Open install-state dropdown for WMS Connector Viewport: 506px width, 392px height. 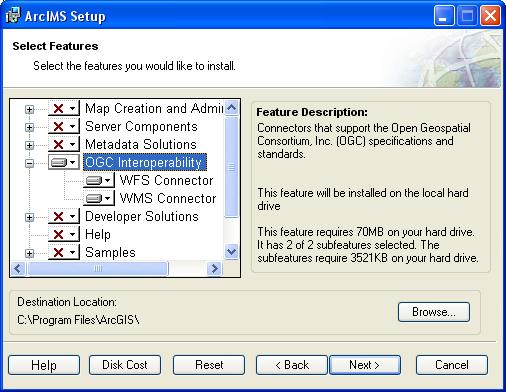tap(99, 198)
